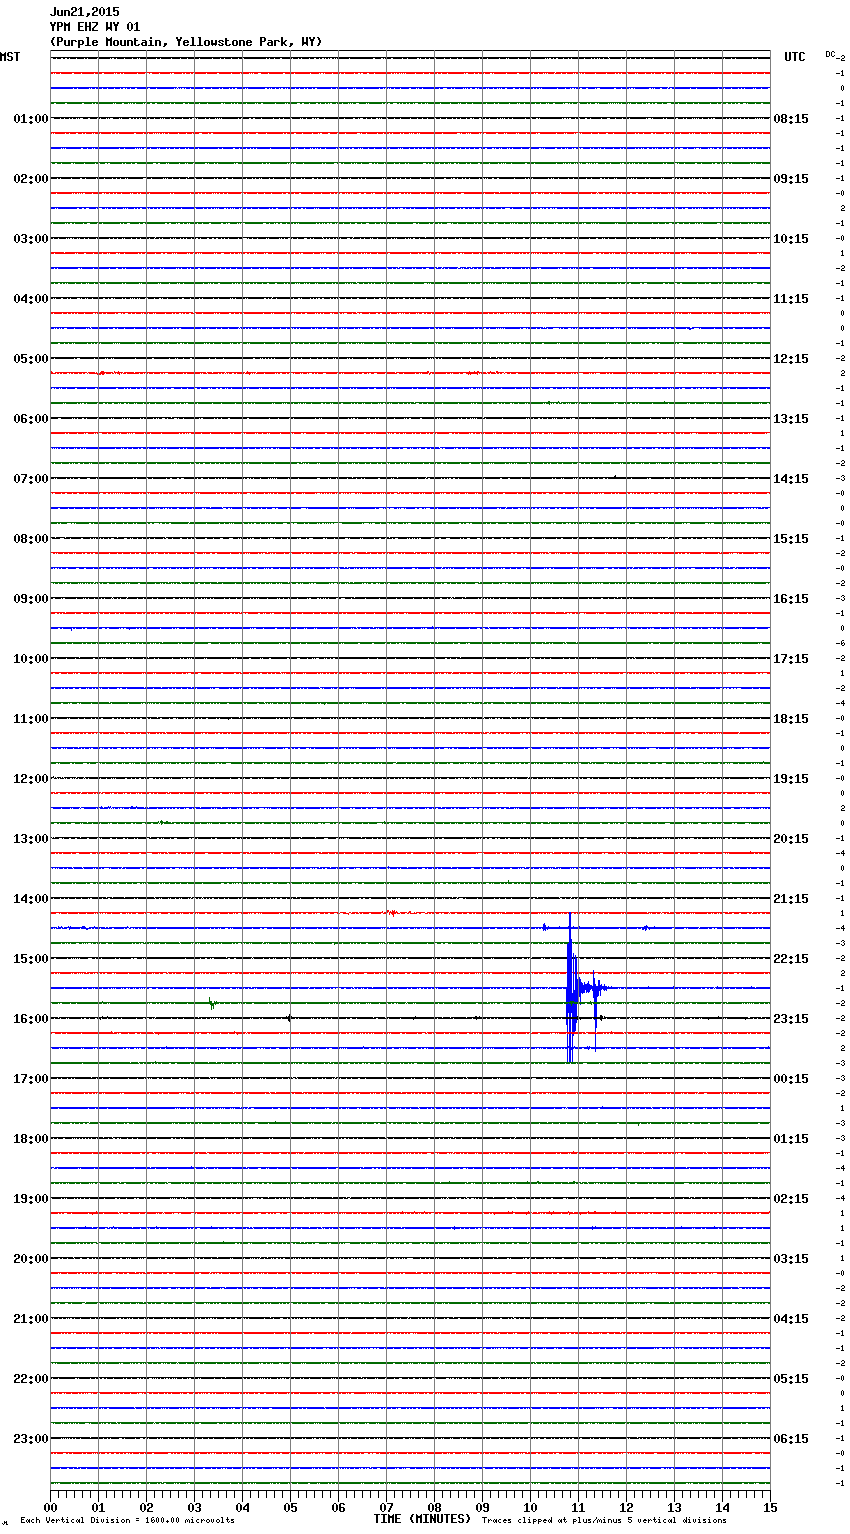The height and width of the screenshot is (1534, 850).
Task: Select the 08:00 MST time label
Action: pos(31,539)
